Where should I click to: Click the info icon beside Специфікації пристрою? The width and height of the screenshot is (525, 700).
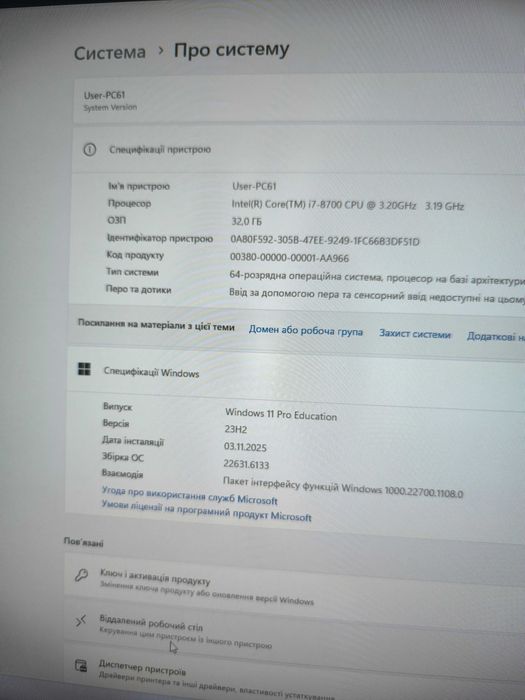(90, 150)
